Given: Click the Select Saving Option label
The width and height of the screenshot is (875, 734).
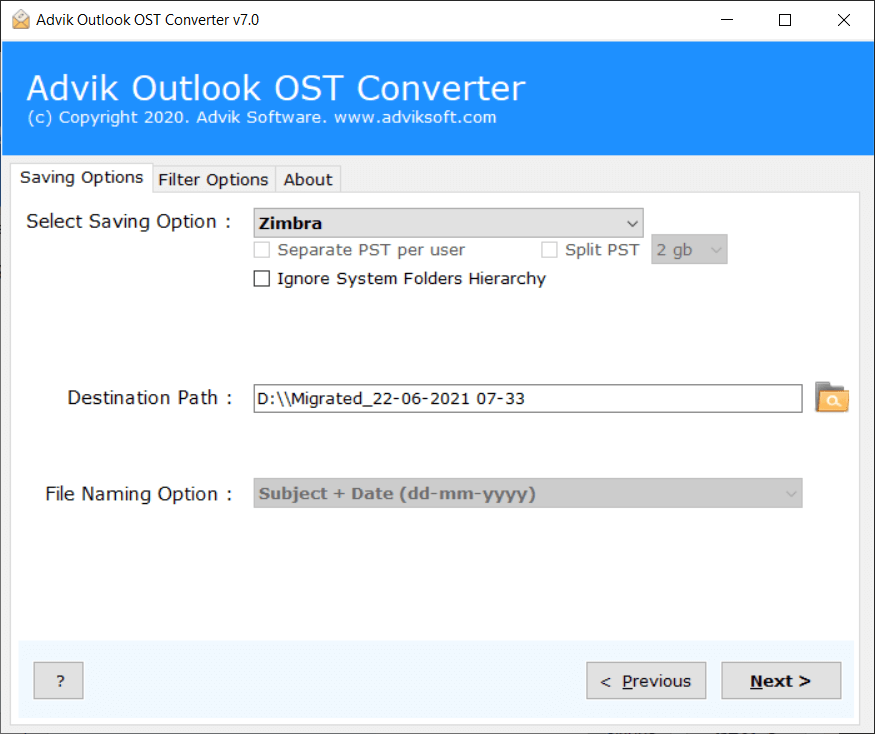Looking at the screenshot, I should 129,222.
